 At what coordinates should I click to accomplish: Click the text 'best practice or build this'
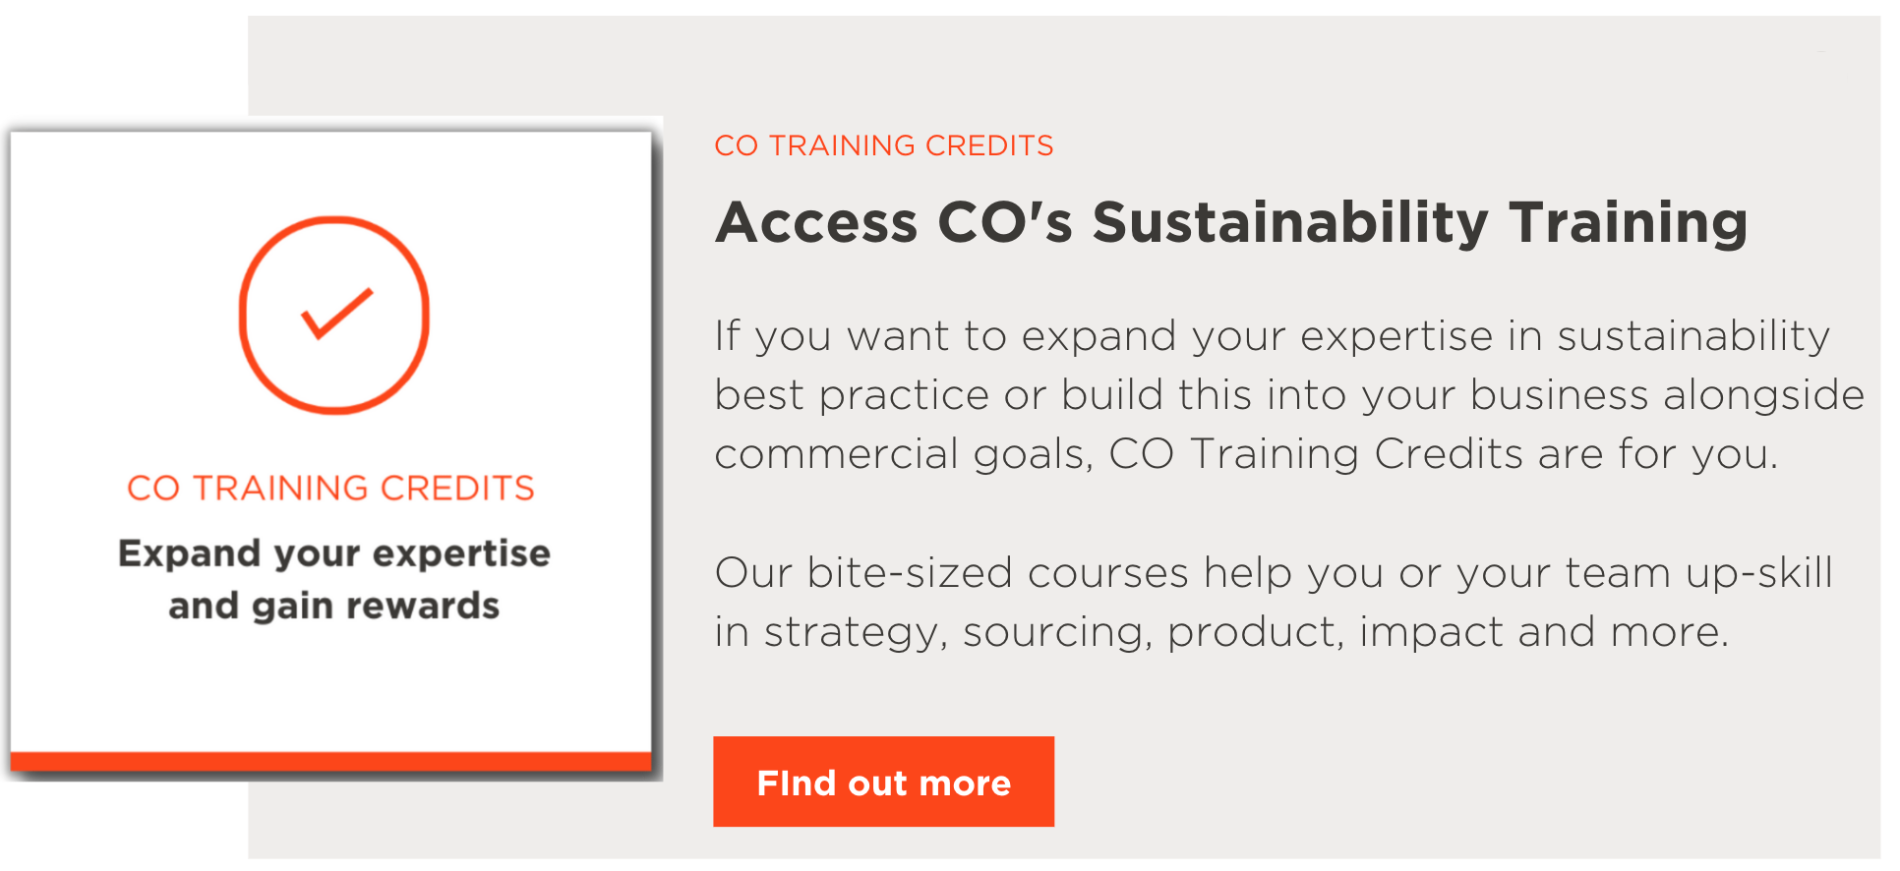[x=983, y=395]
